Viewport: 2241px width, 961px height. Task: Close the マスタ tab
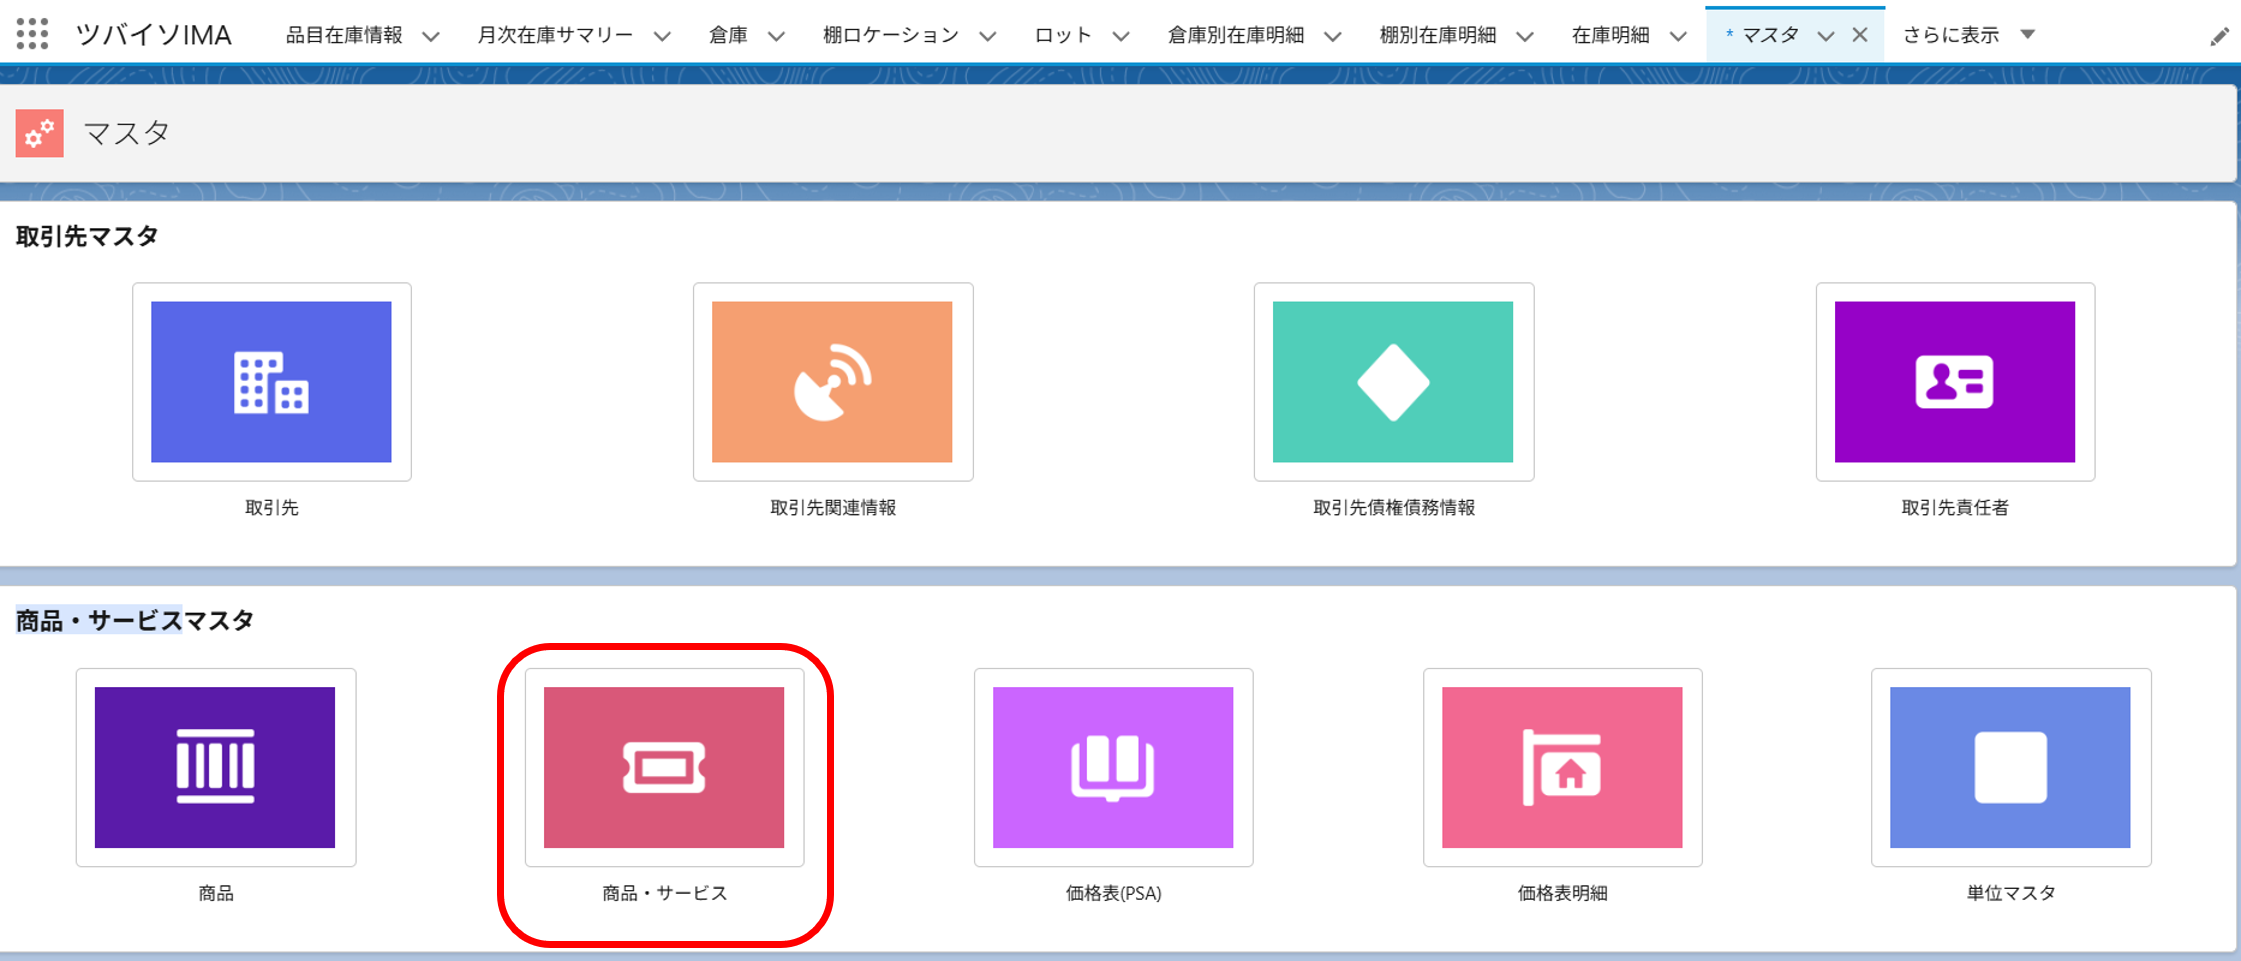pyautogui.click(x=1860, y=35)
